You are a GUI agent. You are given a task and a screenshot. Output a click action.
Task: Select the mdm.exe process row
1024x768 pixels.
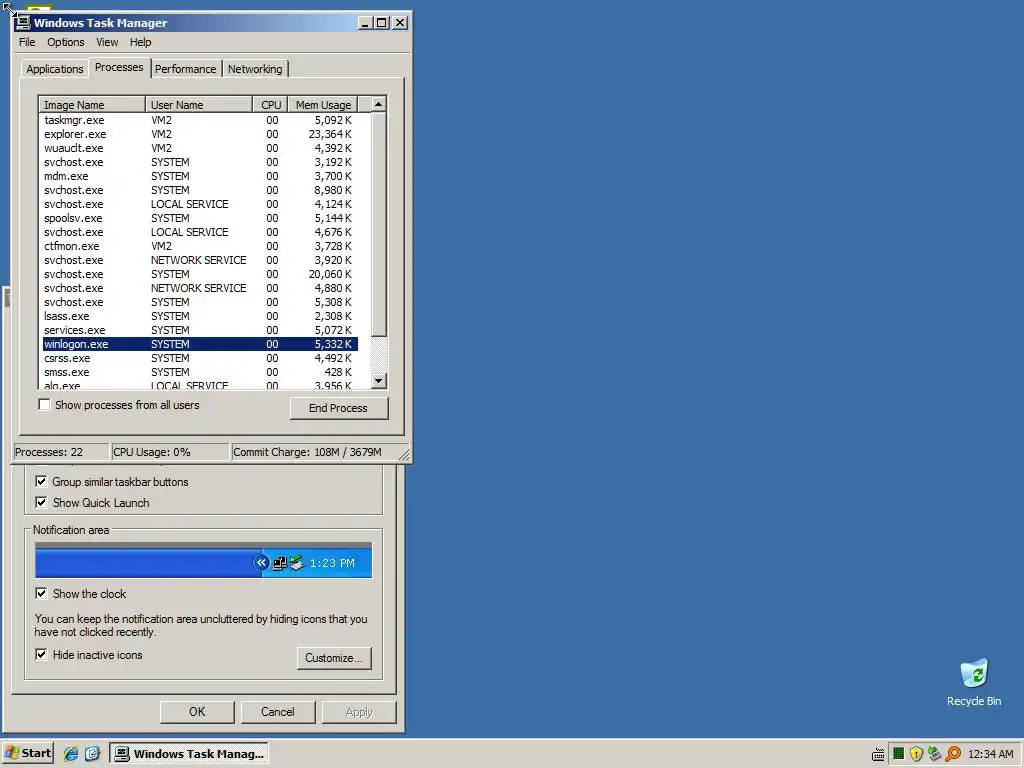200,176
